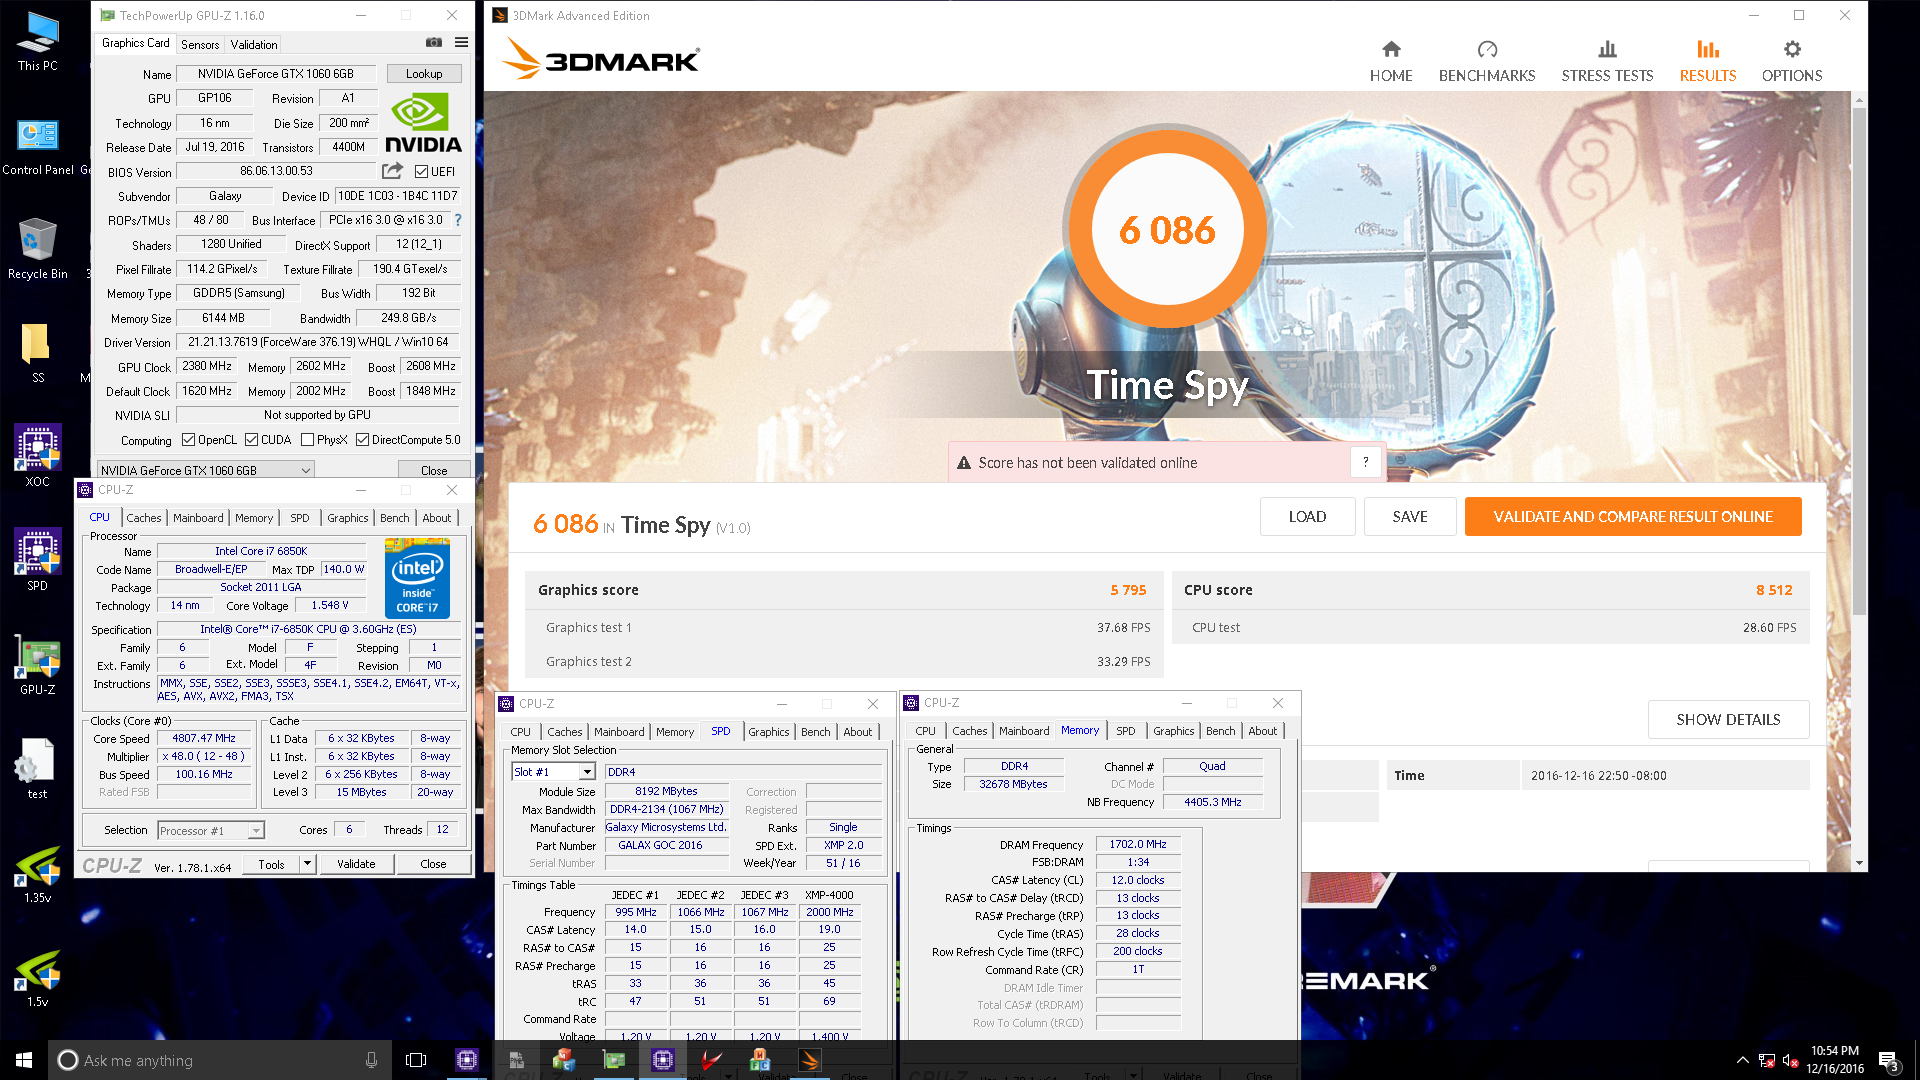The image size is (1920, 1080).
Task: Click the muted volume tray icon
Action: [x=1790, y=1060]
